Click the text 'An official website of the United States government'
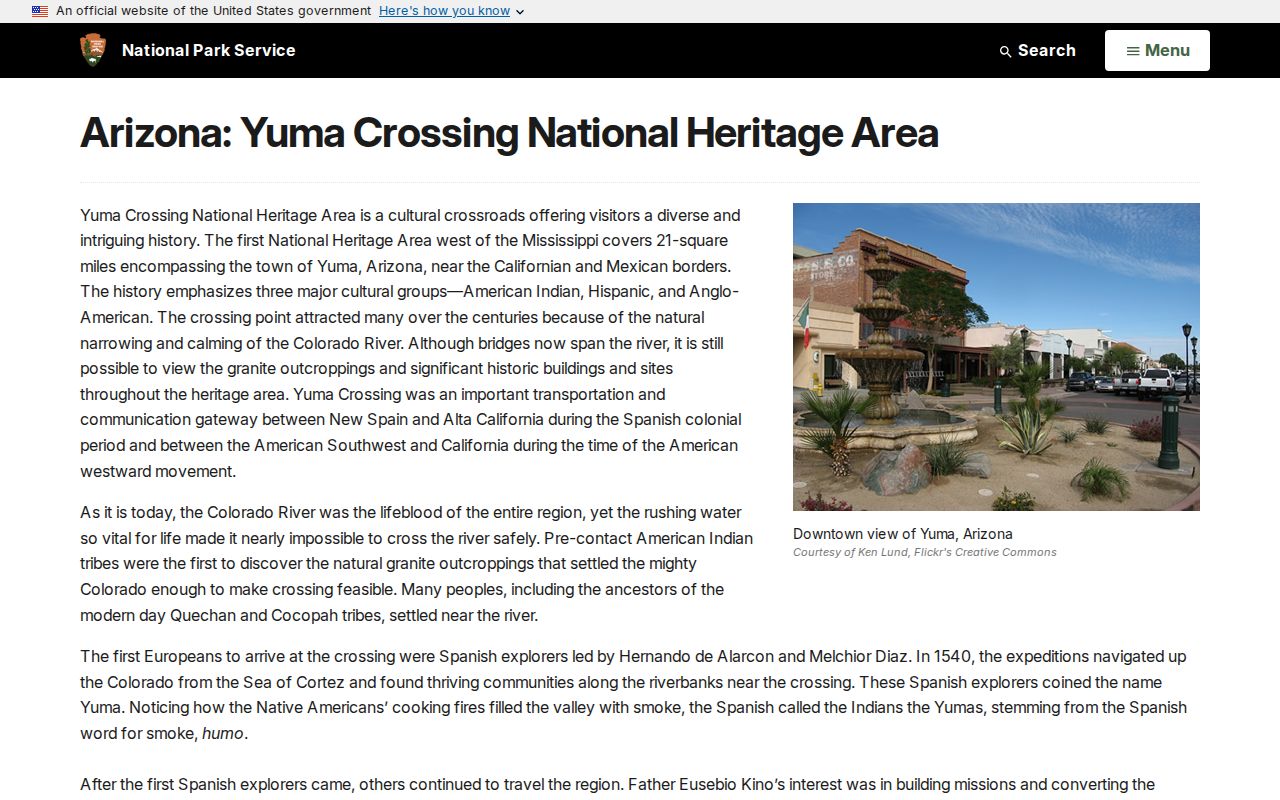Image resolution: width=1280 pixels, height=800 pixels. click(213, 11)
